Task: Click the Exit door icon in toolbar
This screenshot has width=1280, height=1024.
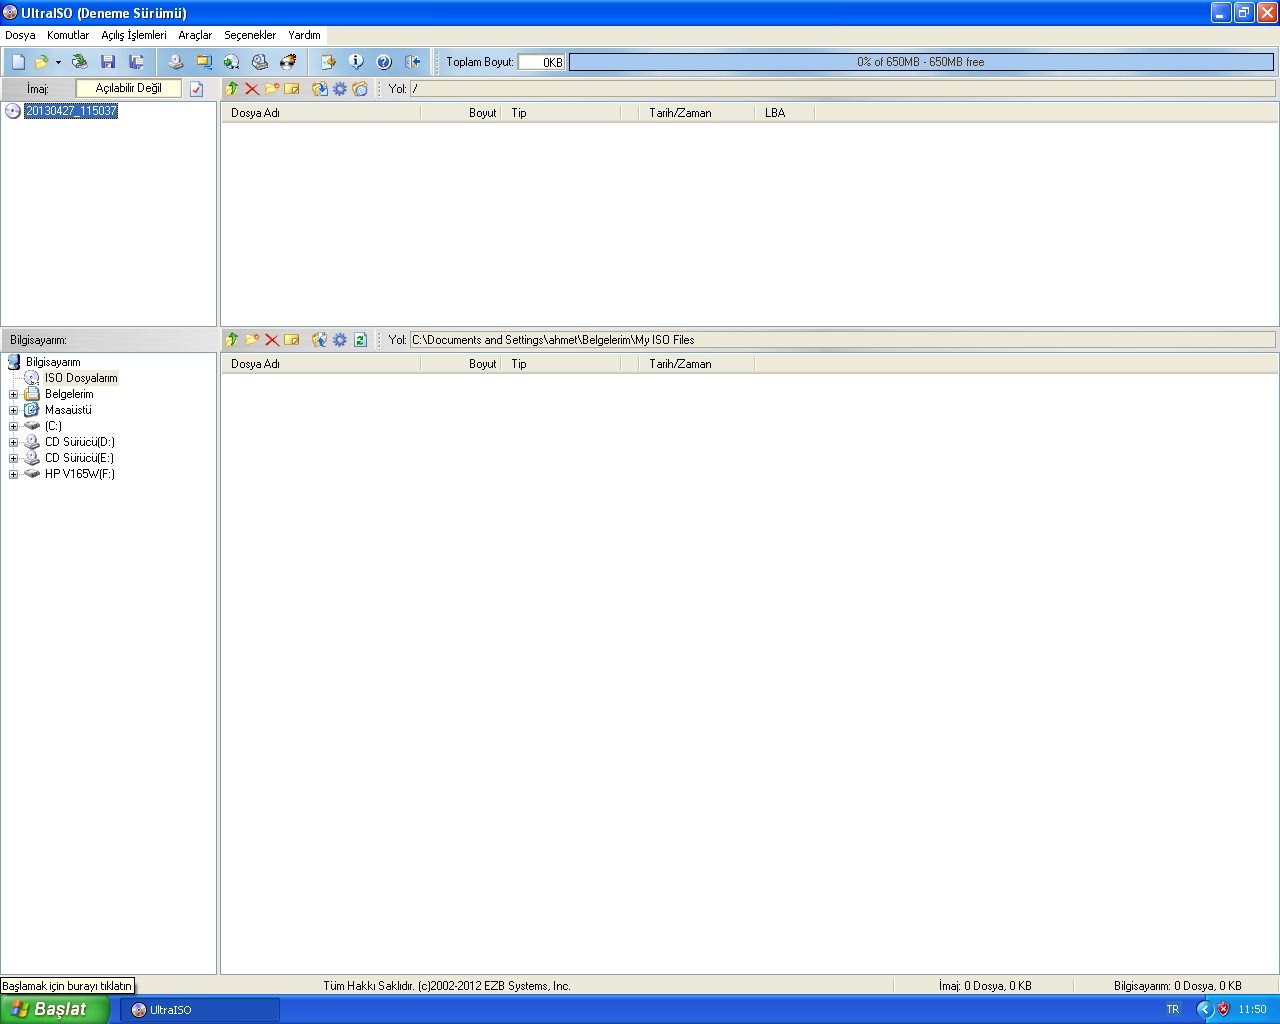Action: point(412,62)
